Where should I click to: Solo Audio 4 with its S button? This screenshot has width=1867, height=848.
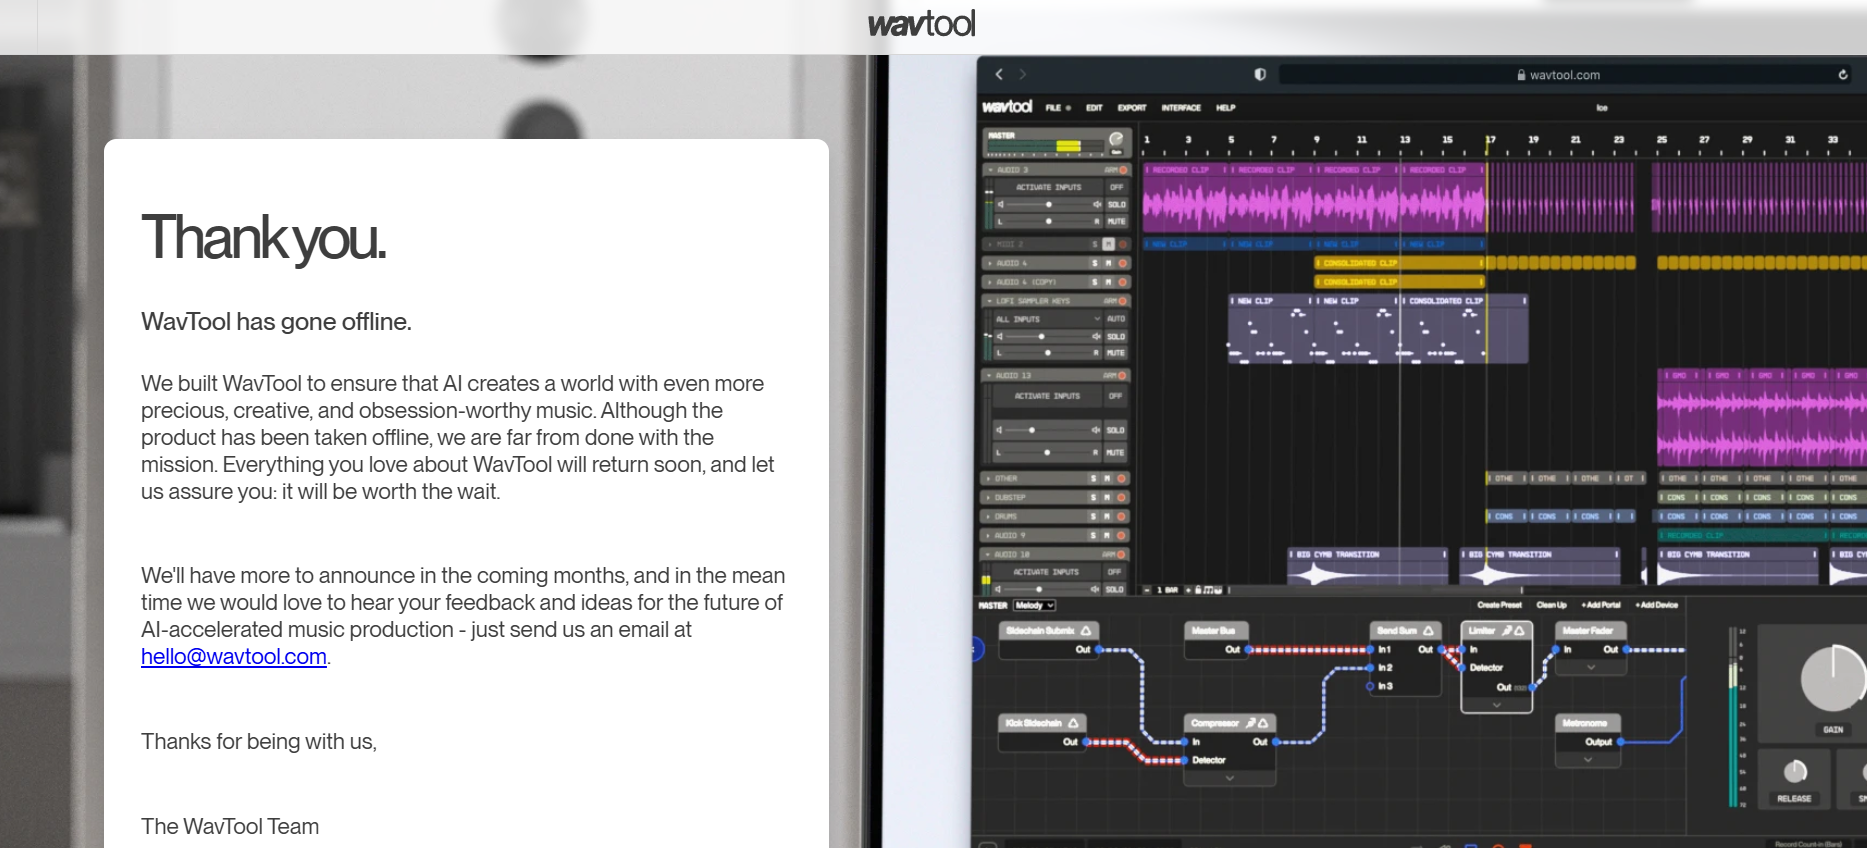(1095, 263)
